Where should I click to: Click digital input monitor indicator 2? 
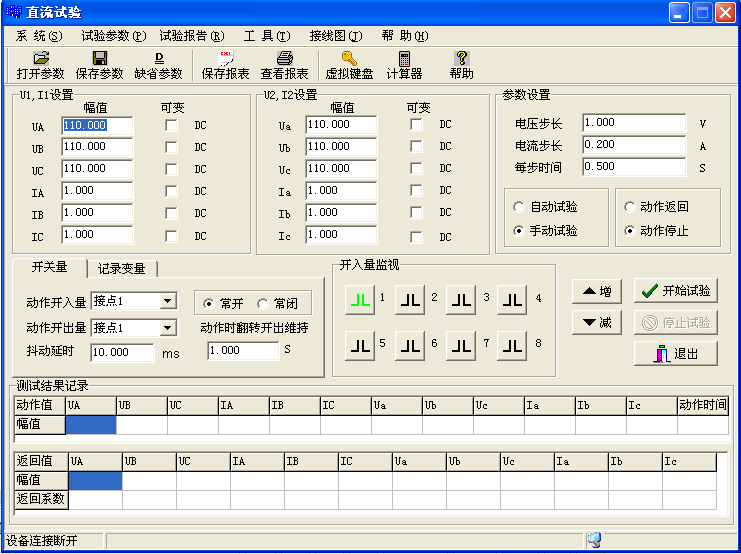[410, 300]
